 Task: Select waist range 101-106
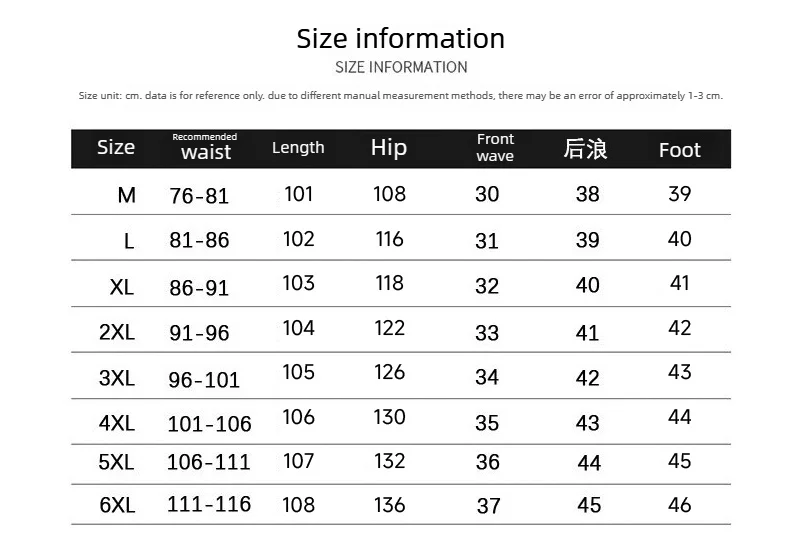coord(210,424)
